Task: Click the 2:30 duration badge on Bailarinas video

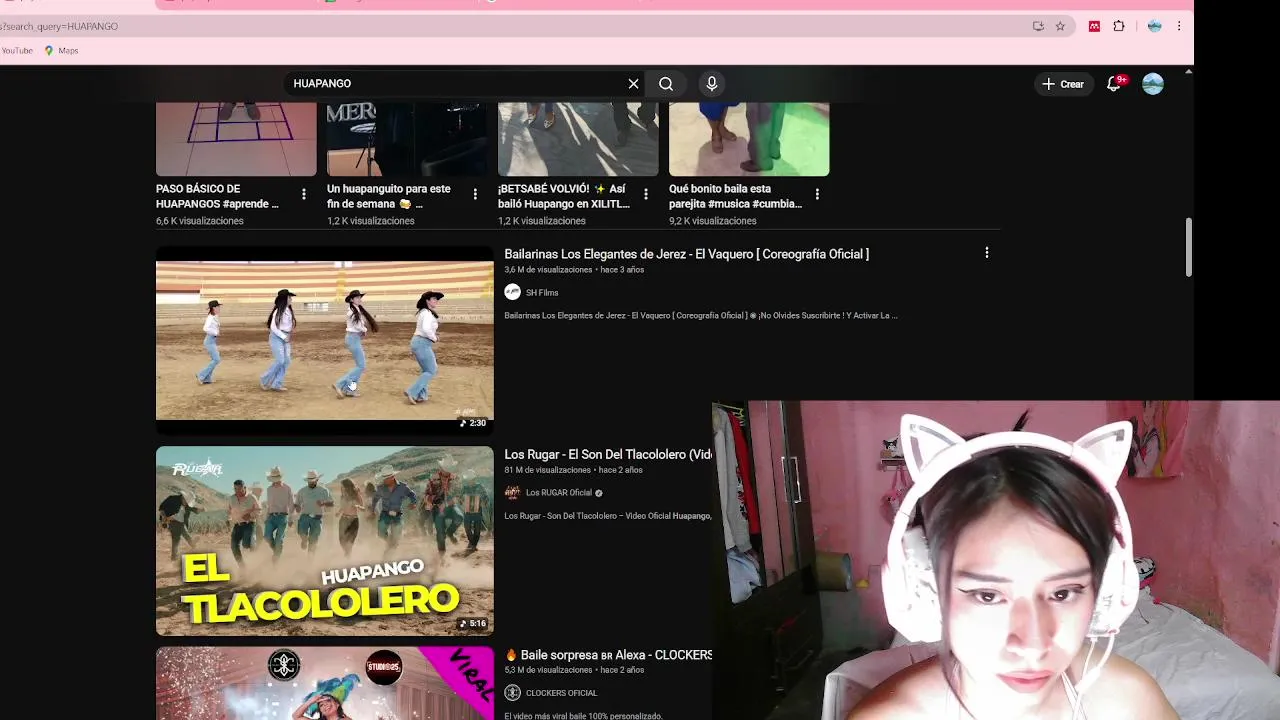Action: click(472, 423)
